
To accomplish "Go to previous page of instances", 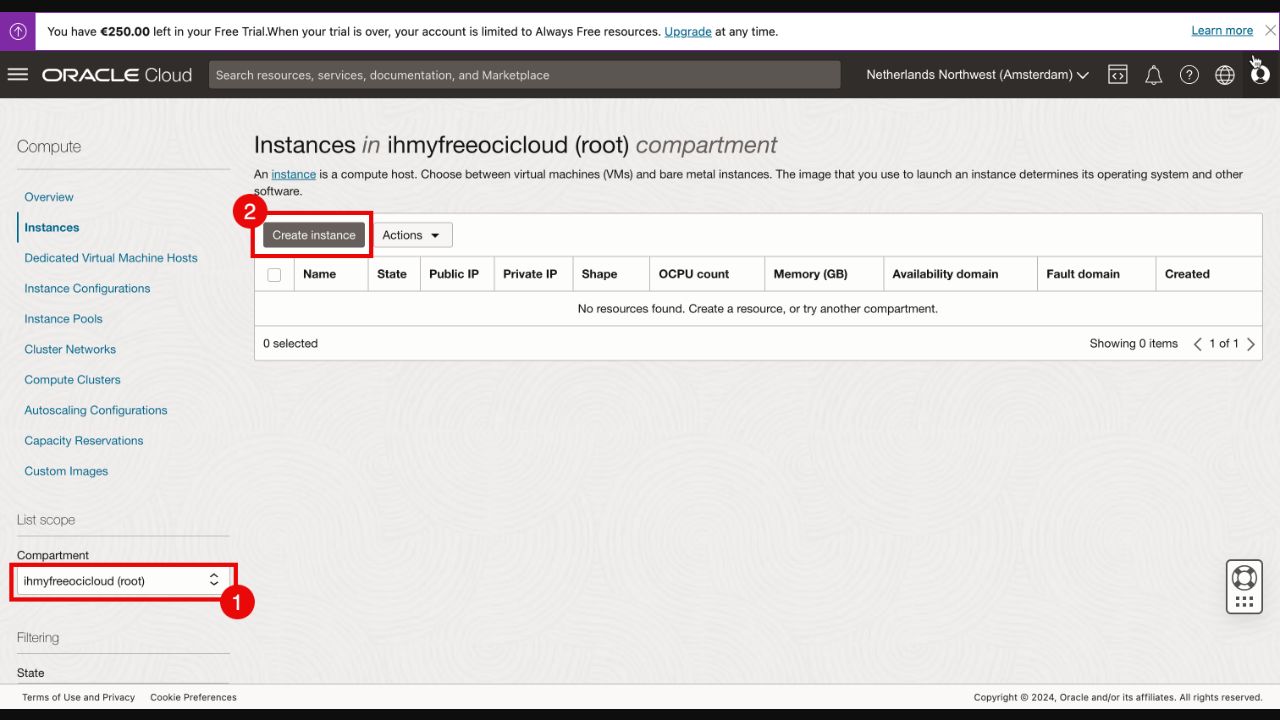I will point(1197,344).
